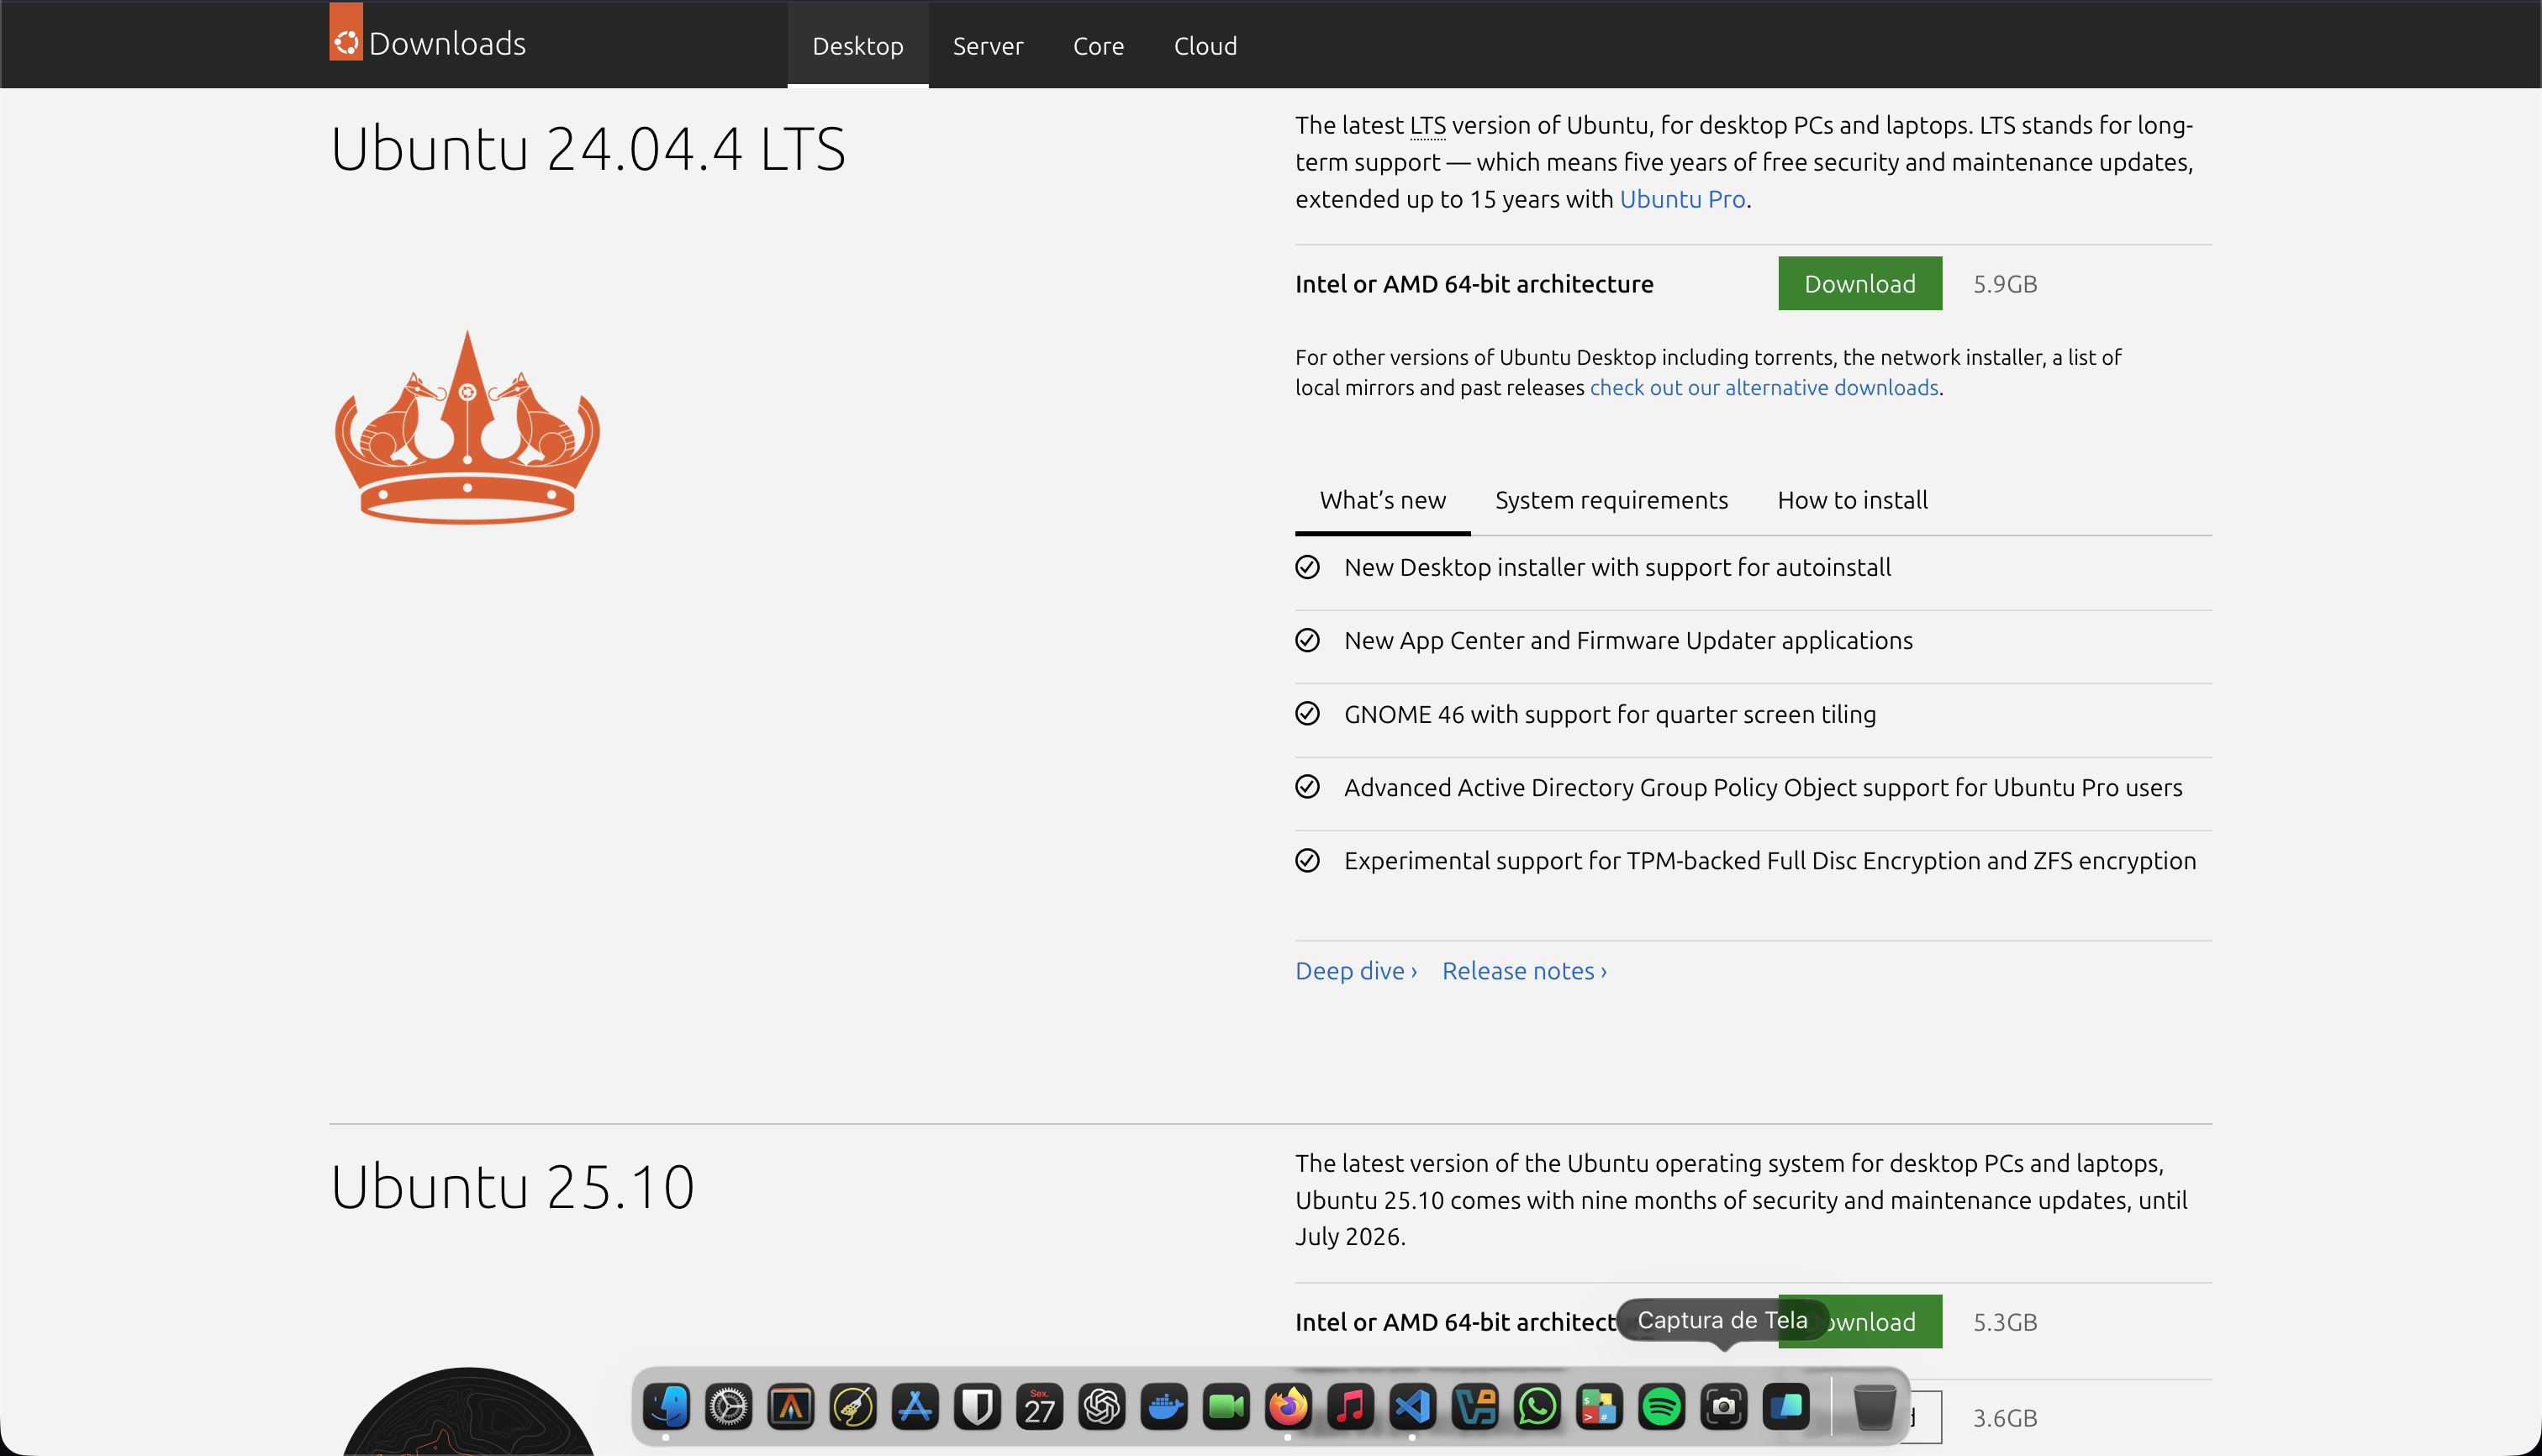Open ChatGPT app in the dock

click(1102, 1407)
